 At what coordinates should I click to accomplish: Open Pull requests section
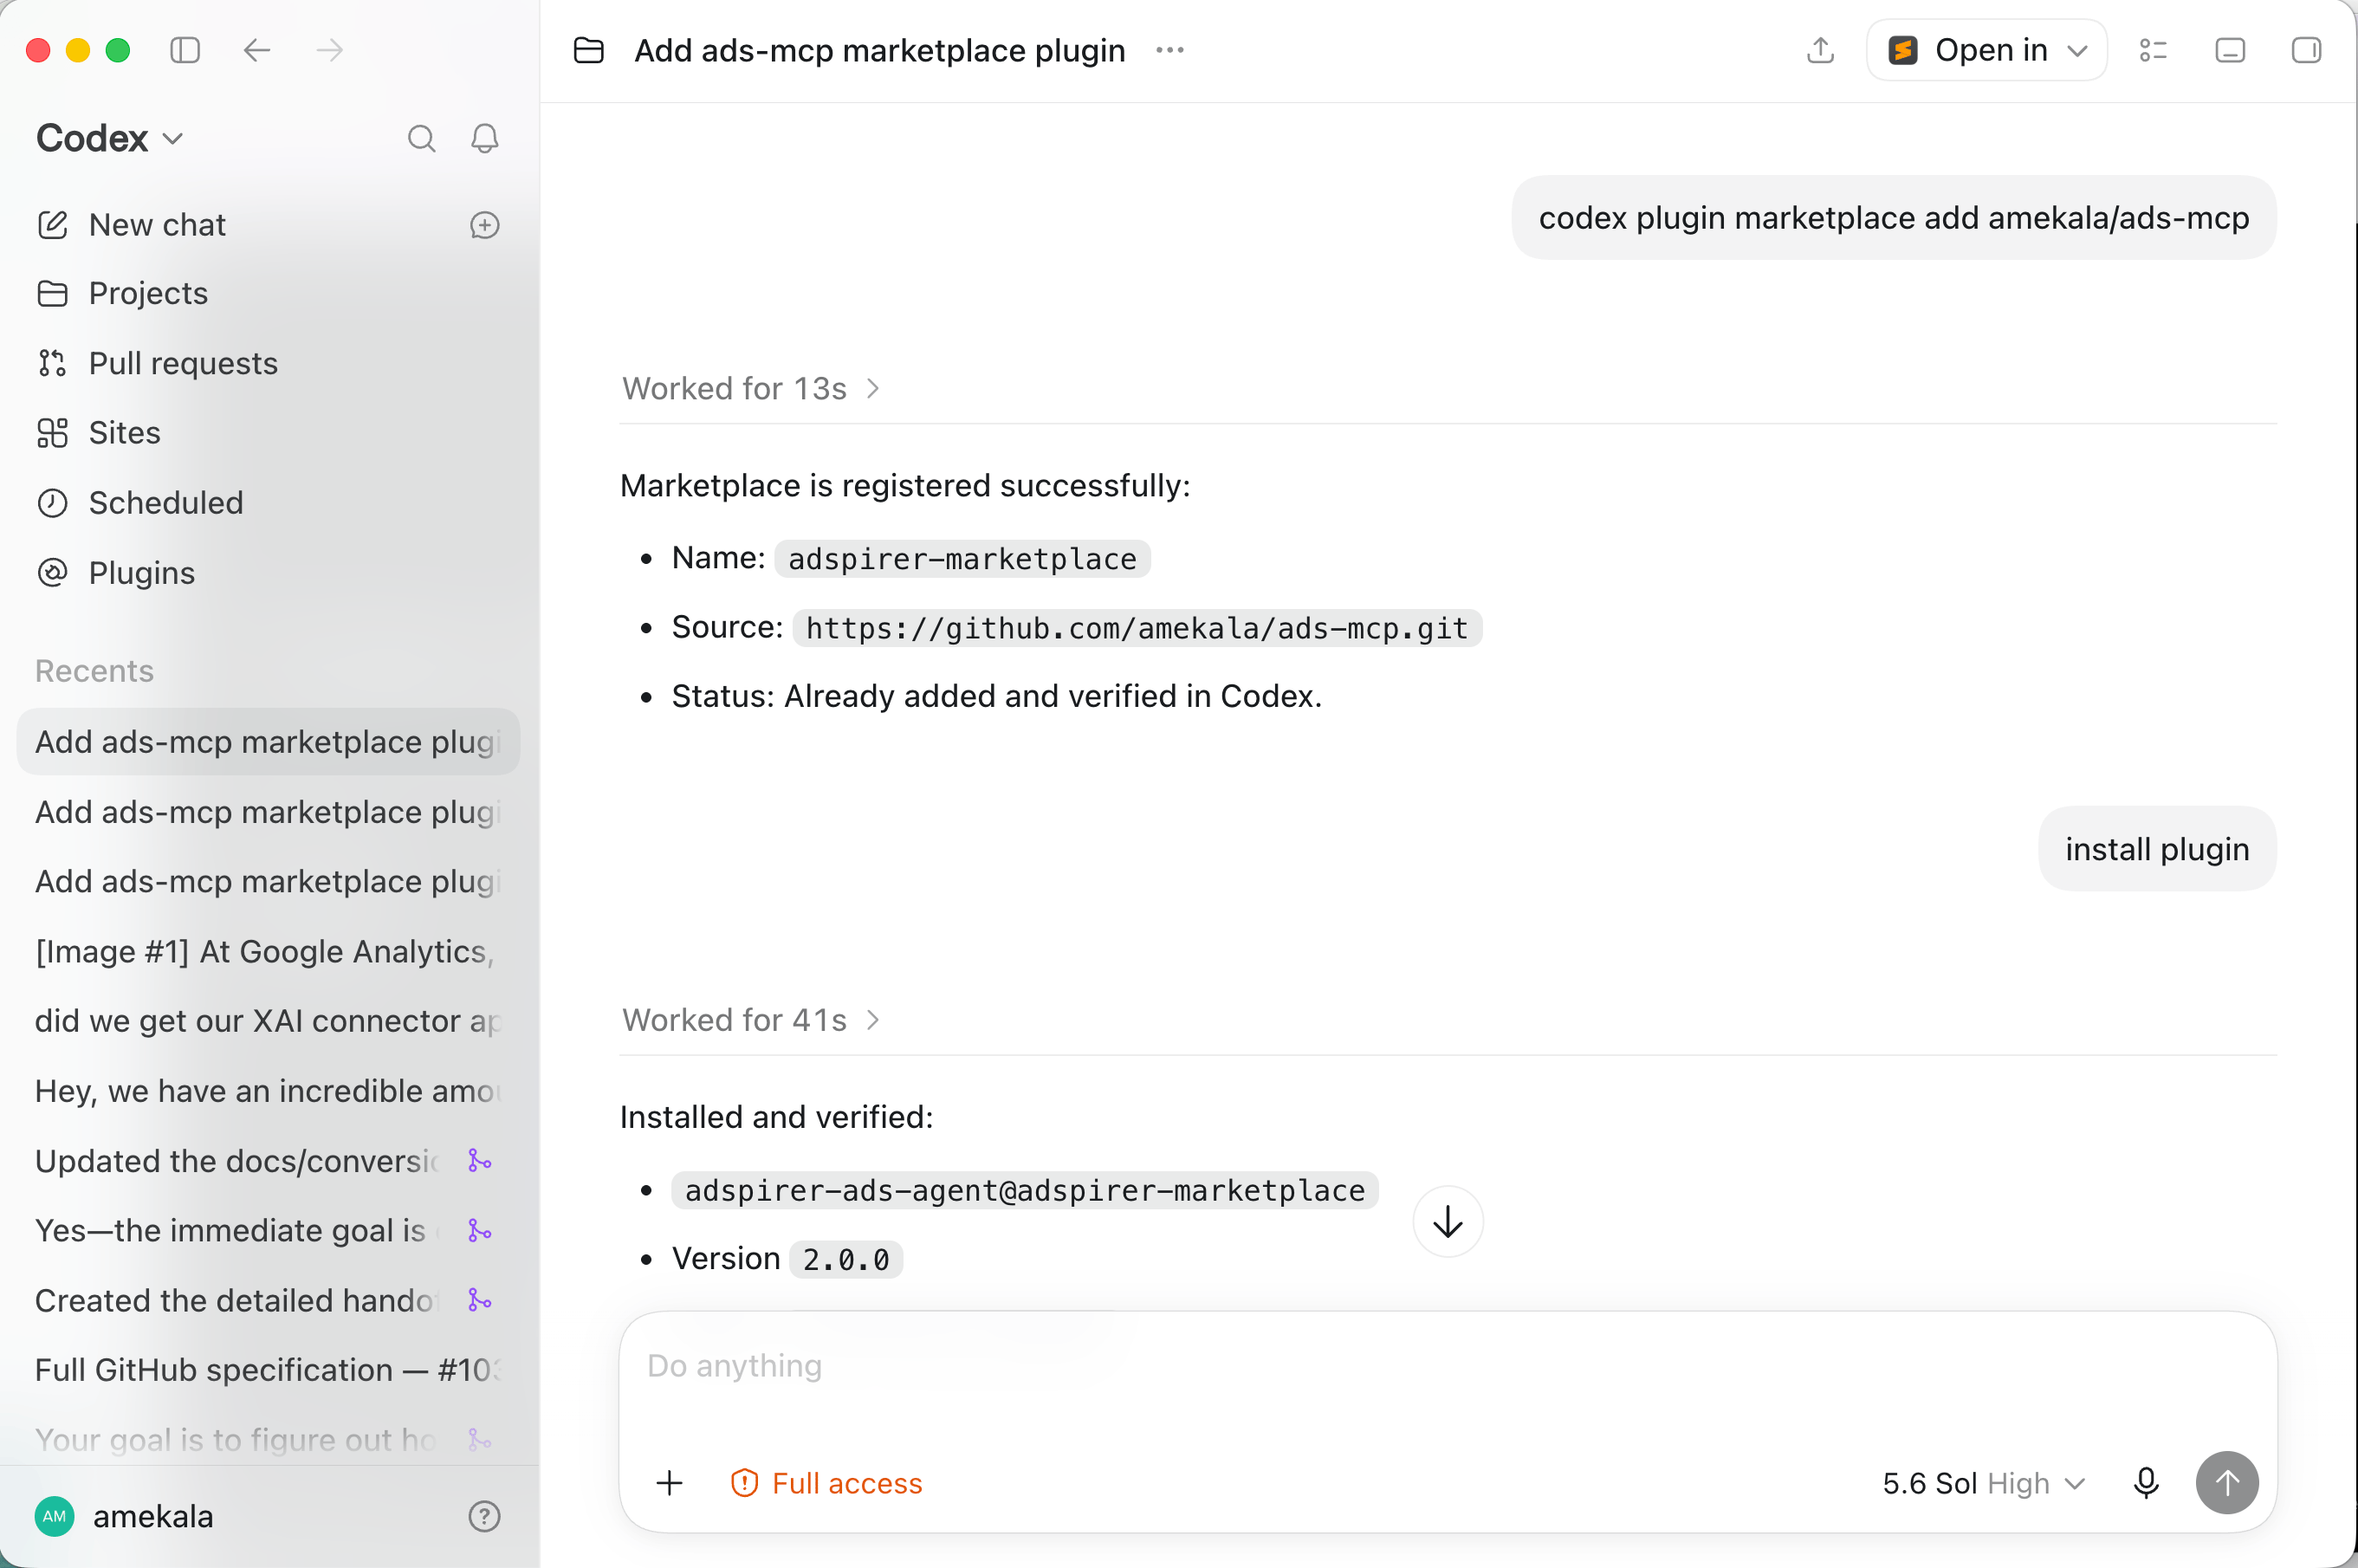point(183,363)
